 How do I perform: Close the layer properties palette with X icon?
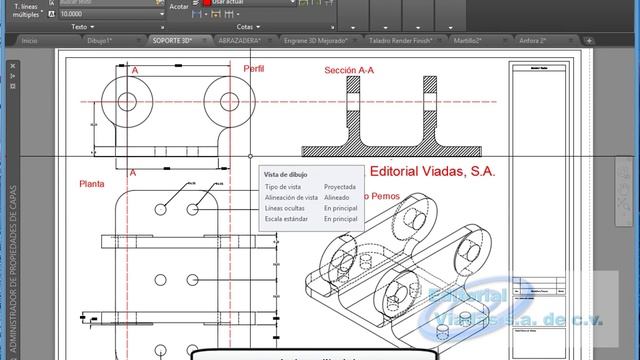click(13, 66)
